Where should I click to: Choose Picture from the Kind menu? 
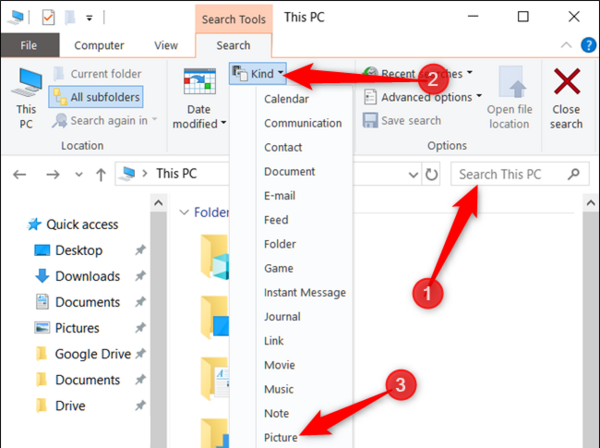(280, 437)
